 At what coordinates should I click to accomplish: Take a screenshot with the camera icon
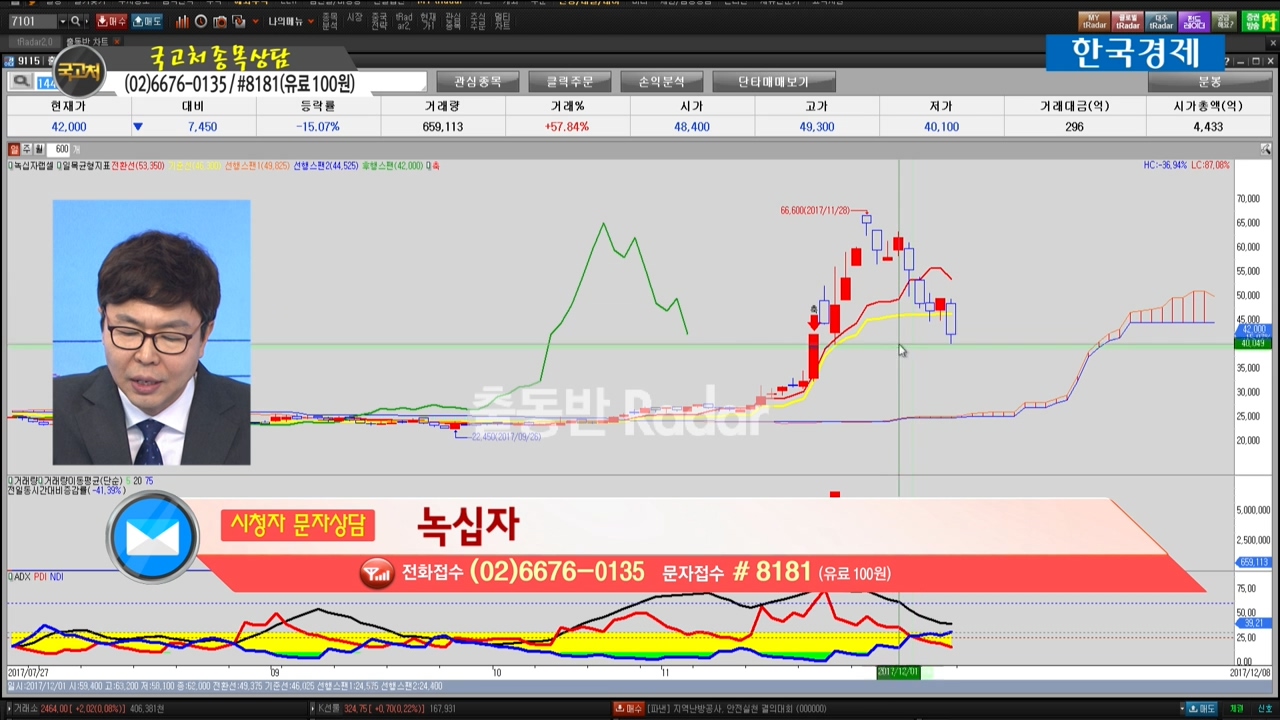[x=220, y=21]
